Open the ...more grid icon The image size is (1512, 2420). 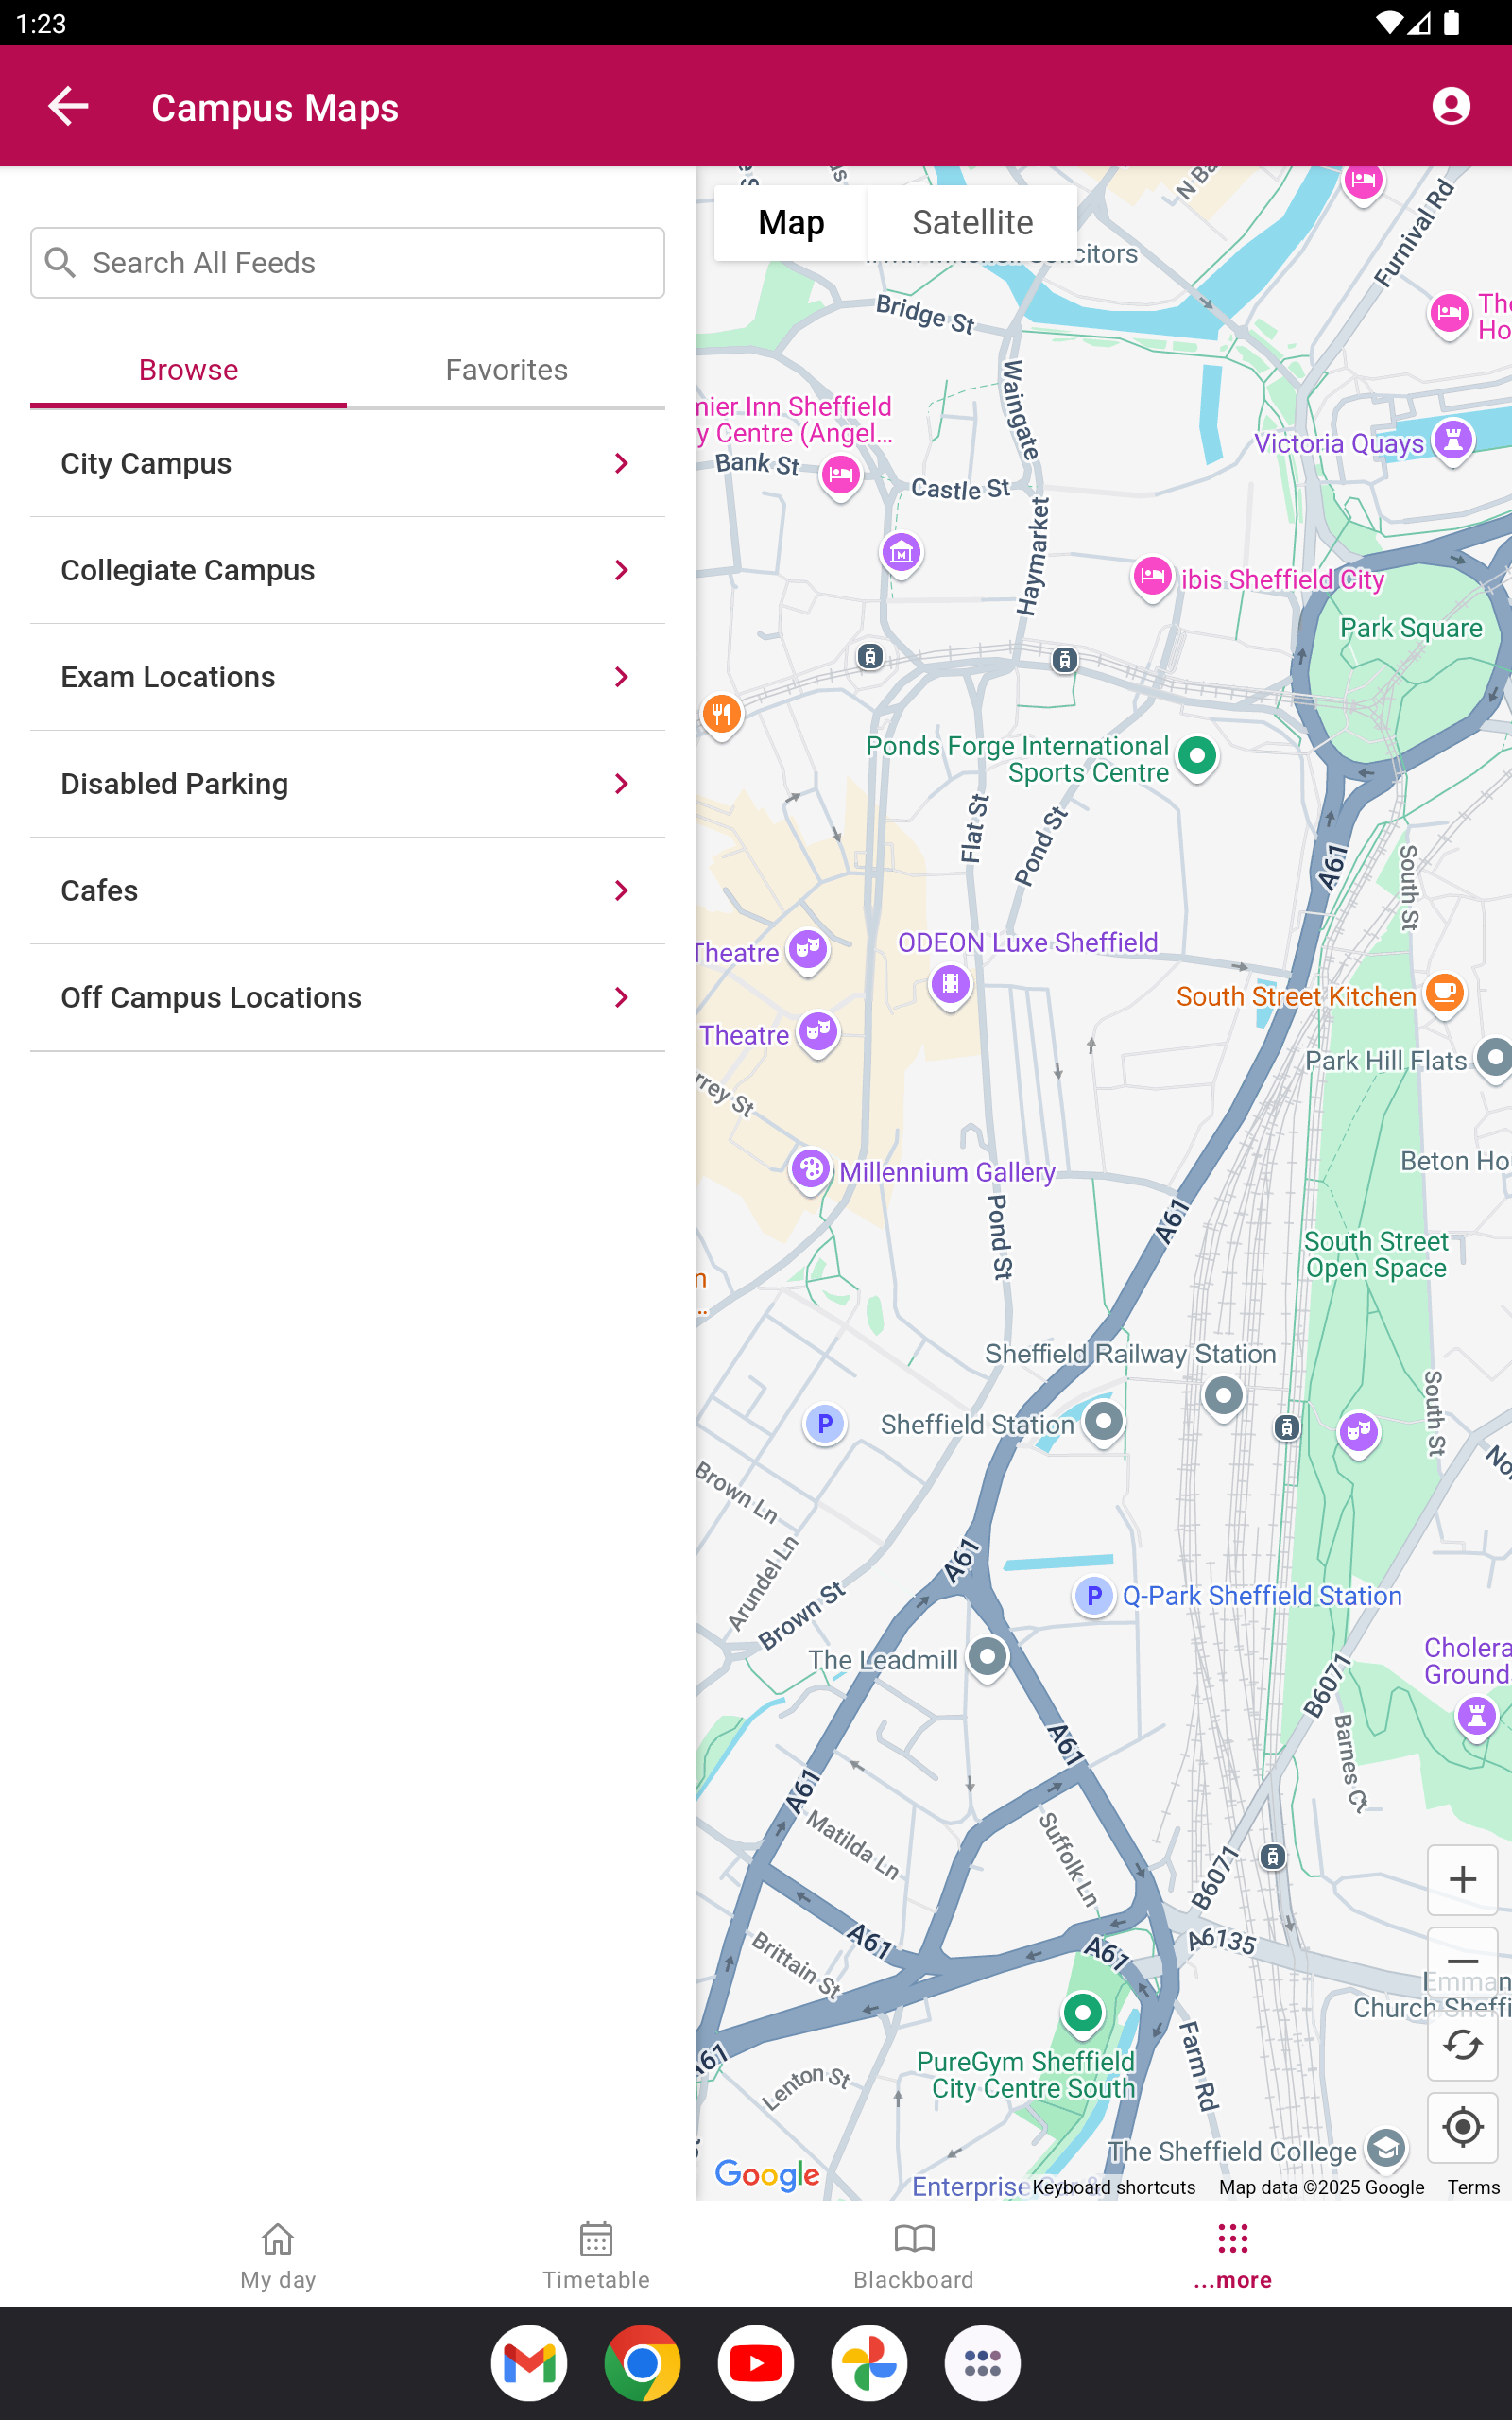pyautogui.click(x=1233, y=2240)
